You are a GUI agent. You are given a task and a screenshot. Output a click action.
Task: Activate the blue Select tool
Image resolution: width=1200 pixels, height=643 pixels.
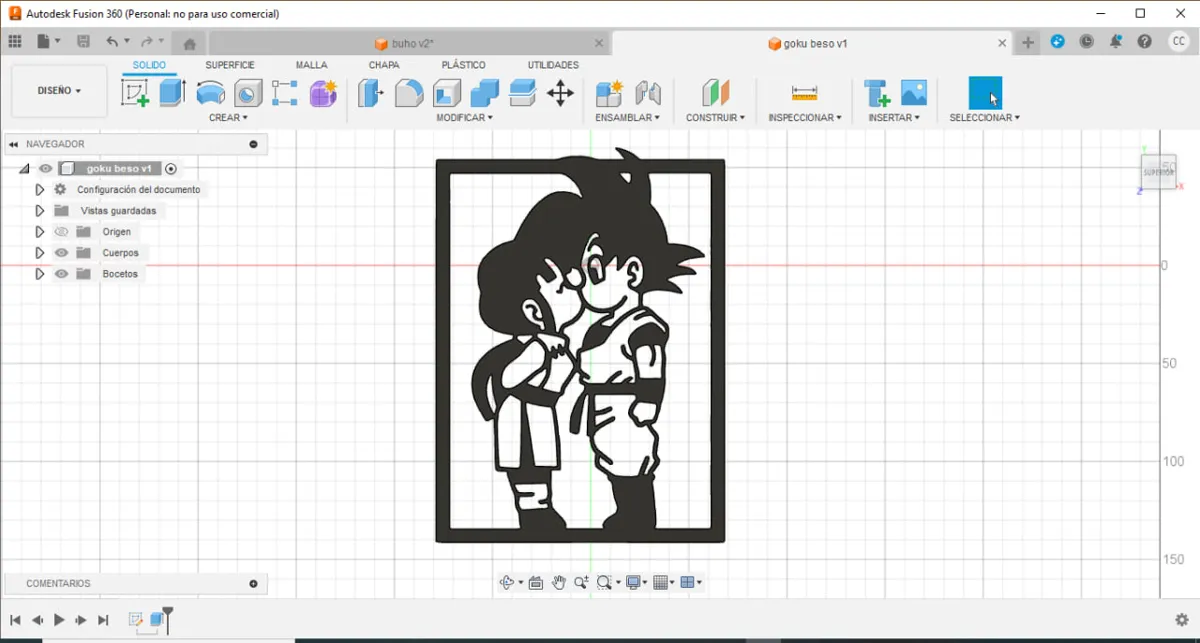(985, 93)
